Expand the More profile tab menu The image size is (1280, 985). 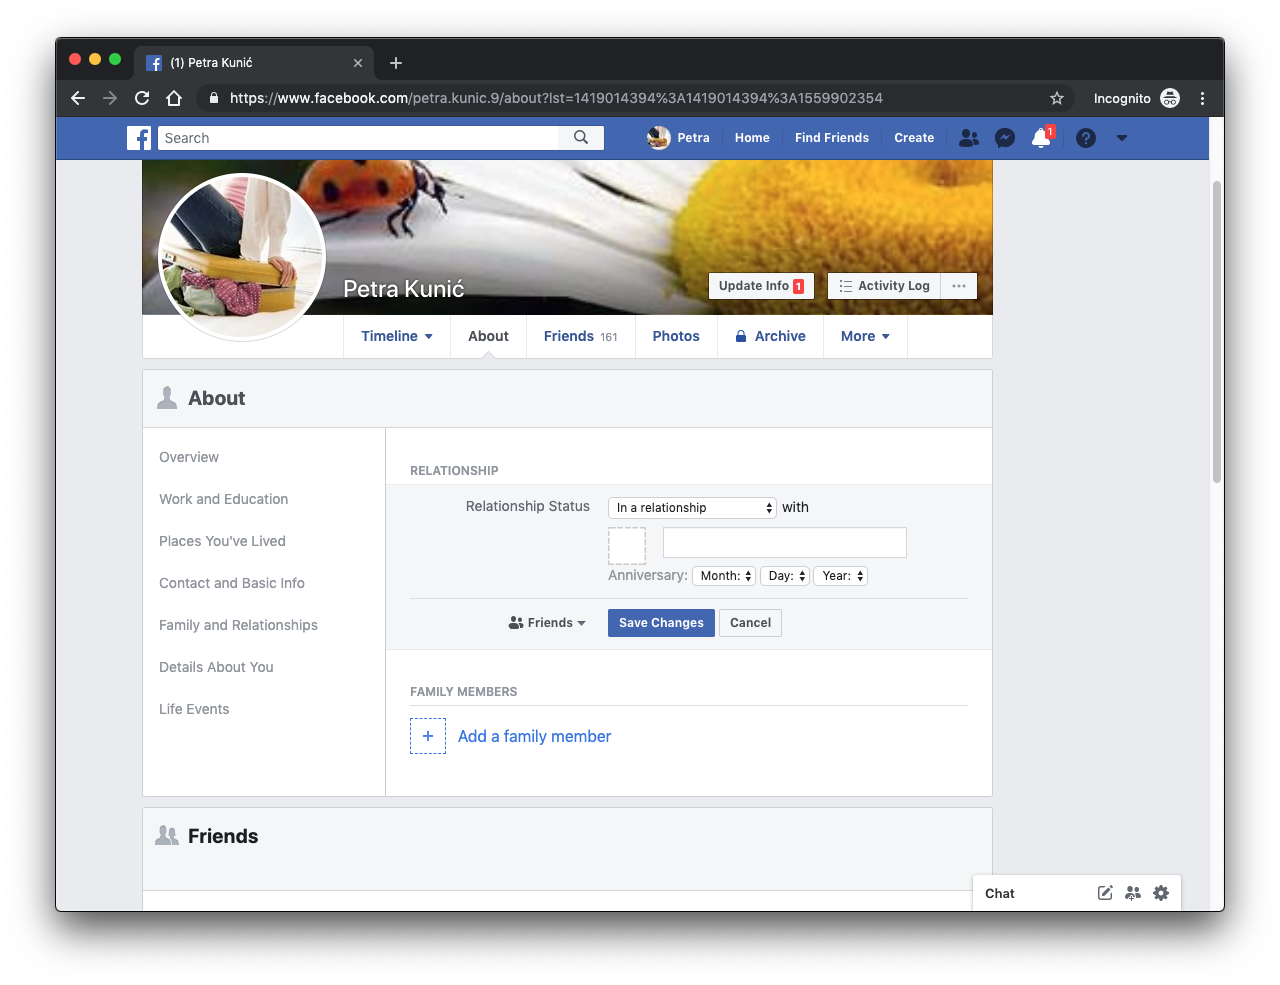(865, 336)
